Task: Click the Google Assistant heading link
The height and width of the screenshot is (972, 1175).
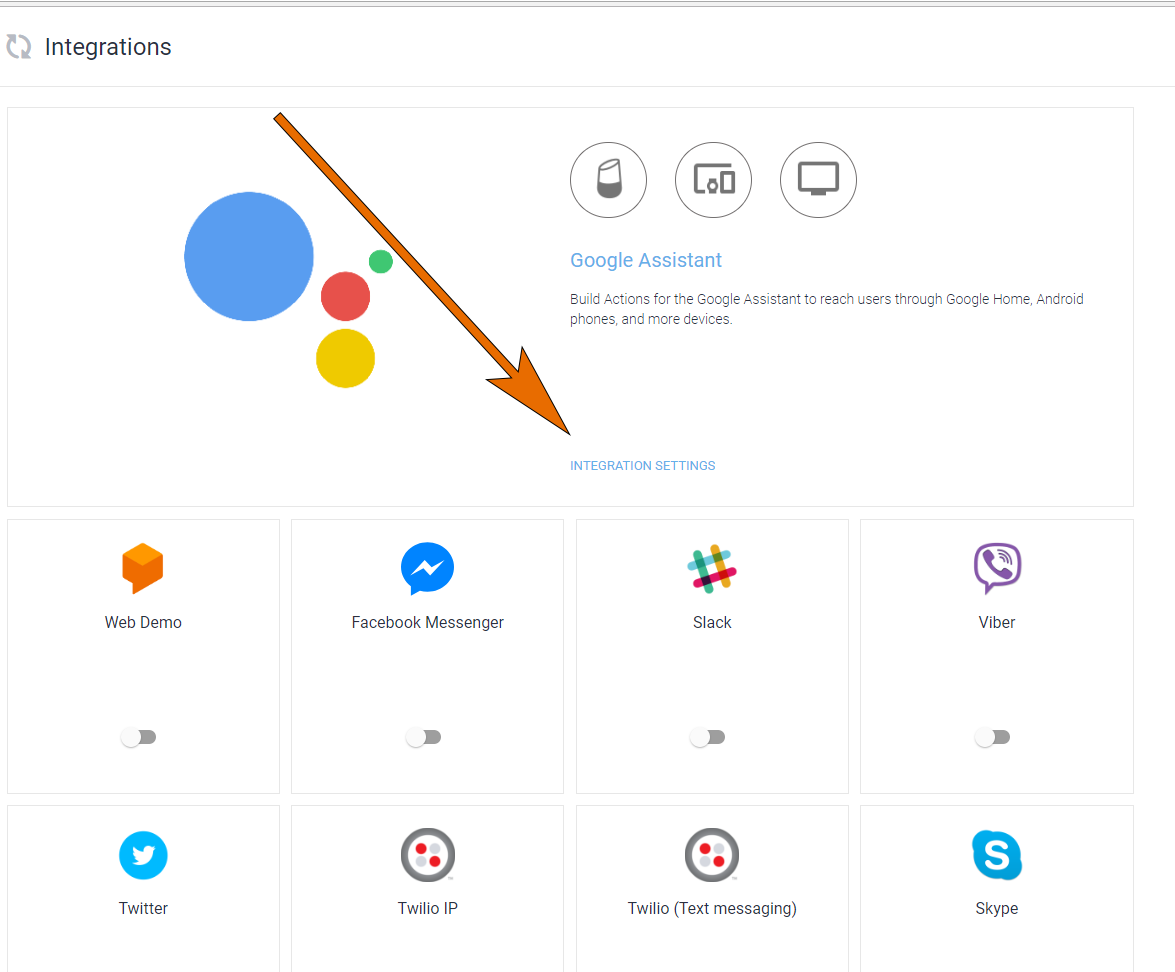Action: [x=646, y=260]
